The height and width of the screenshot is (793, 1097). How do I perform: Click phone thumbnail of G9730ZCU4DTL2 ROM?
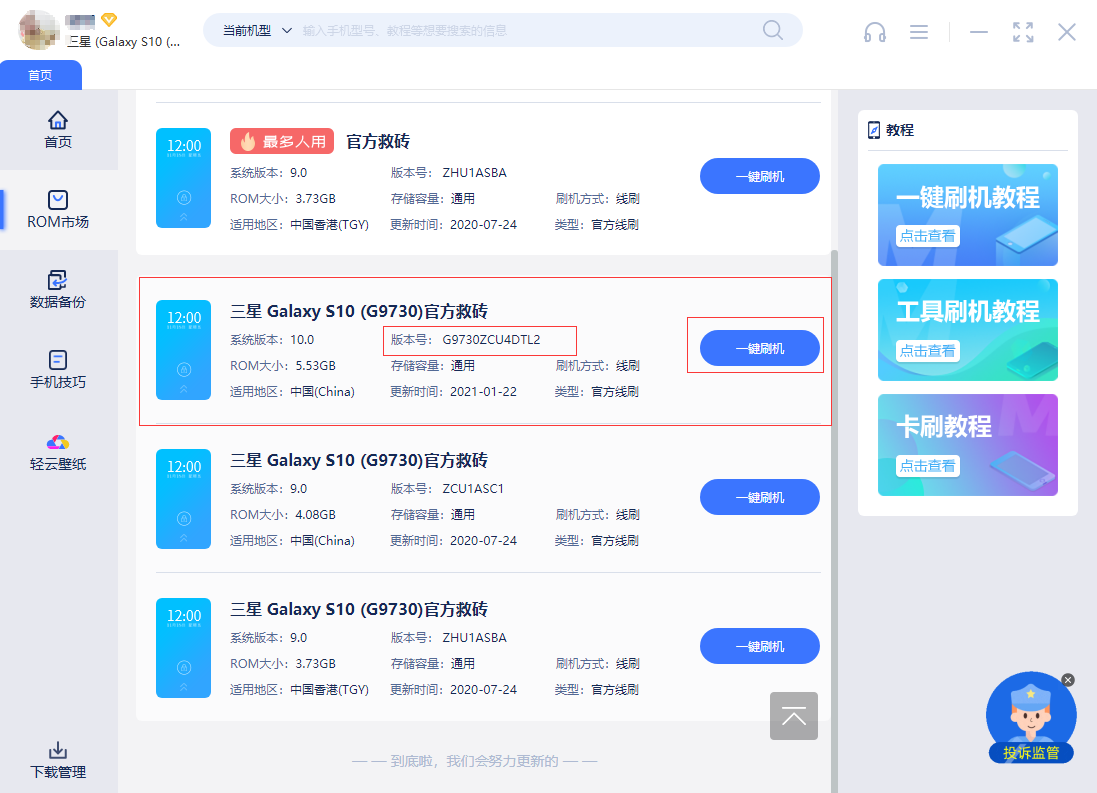(x=183, y=350)
